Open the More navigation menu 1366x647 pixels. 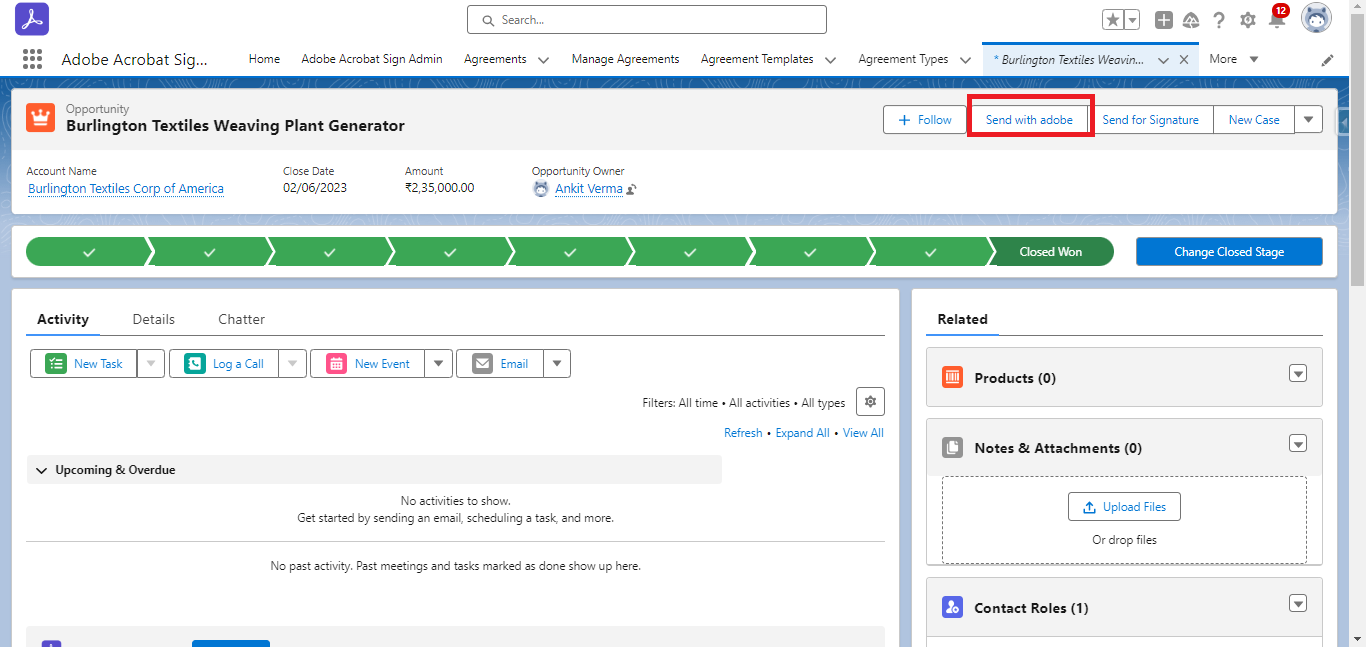[x=1234, y=59]
